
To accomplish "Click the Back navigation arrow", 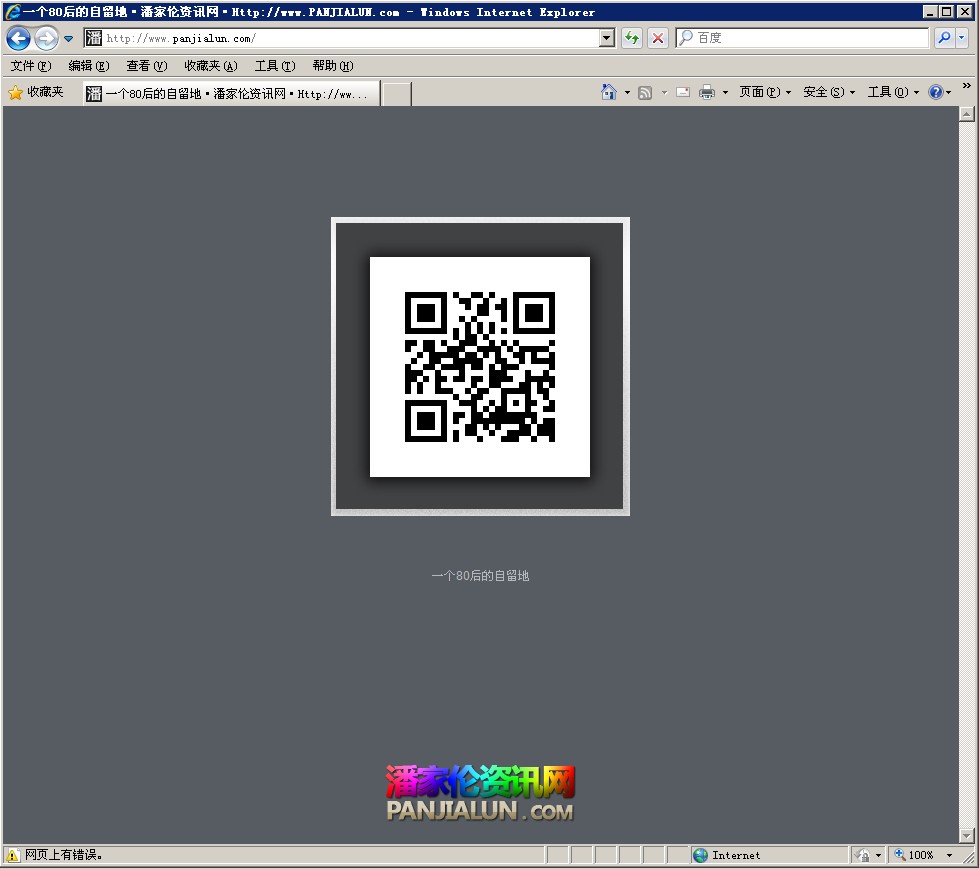I will pyautogui.click(x=18, y=37).
